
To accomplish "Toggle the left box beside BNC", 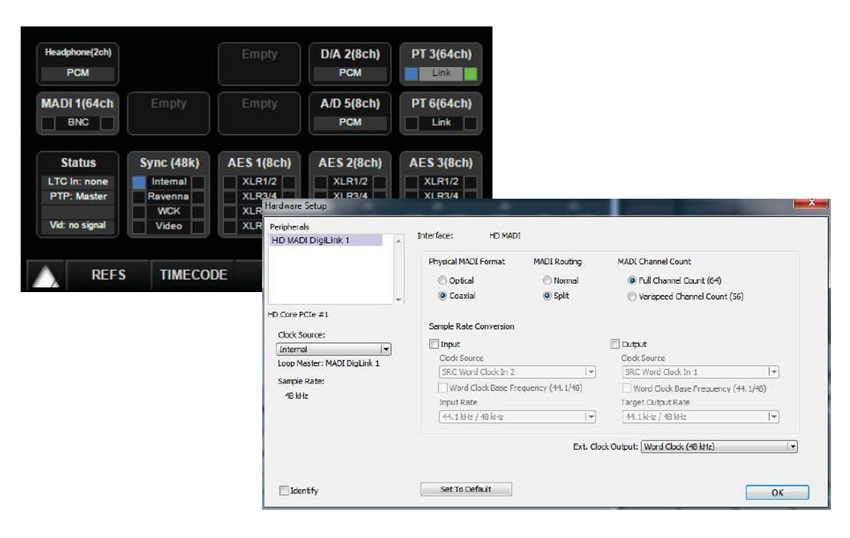I will 48,123.
